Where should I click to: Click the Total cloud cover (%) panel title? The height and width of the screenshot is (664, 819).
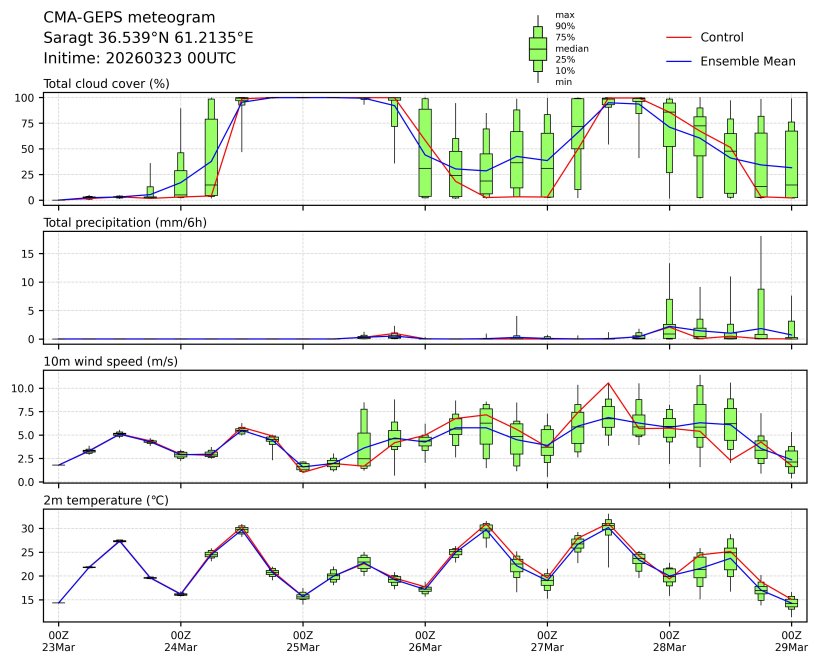pos(106,83)
